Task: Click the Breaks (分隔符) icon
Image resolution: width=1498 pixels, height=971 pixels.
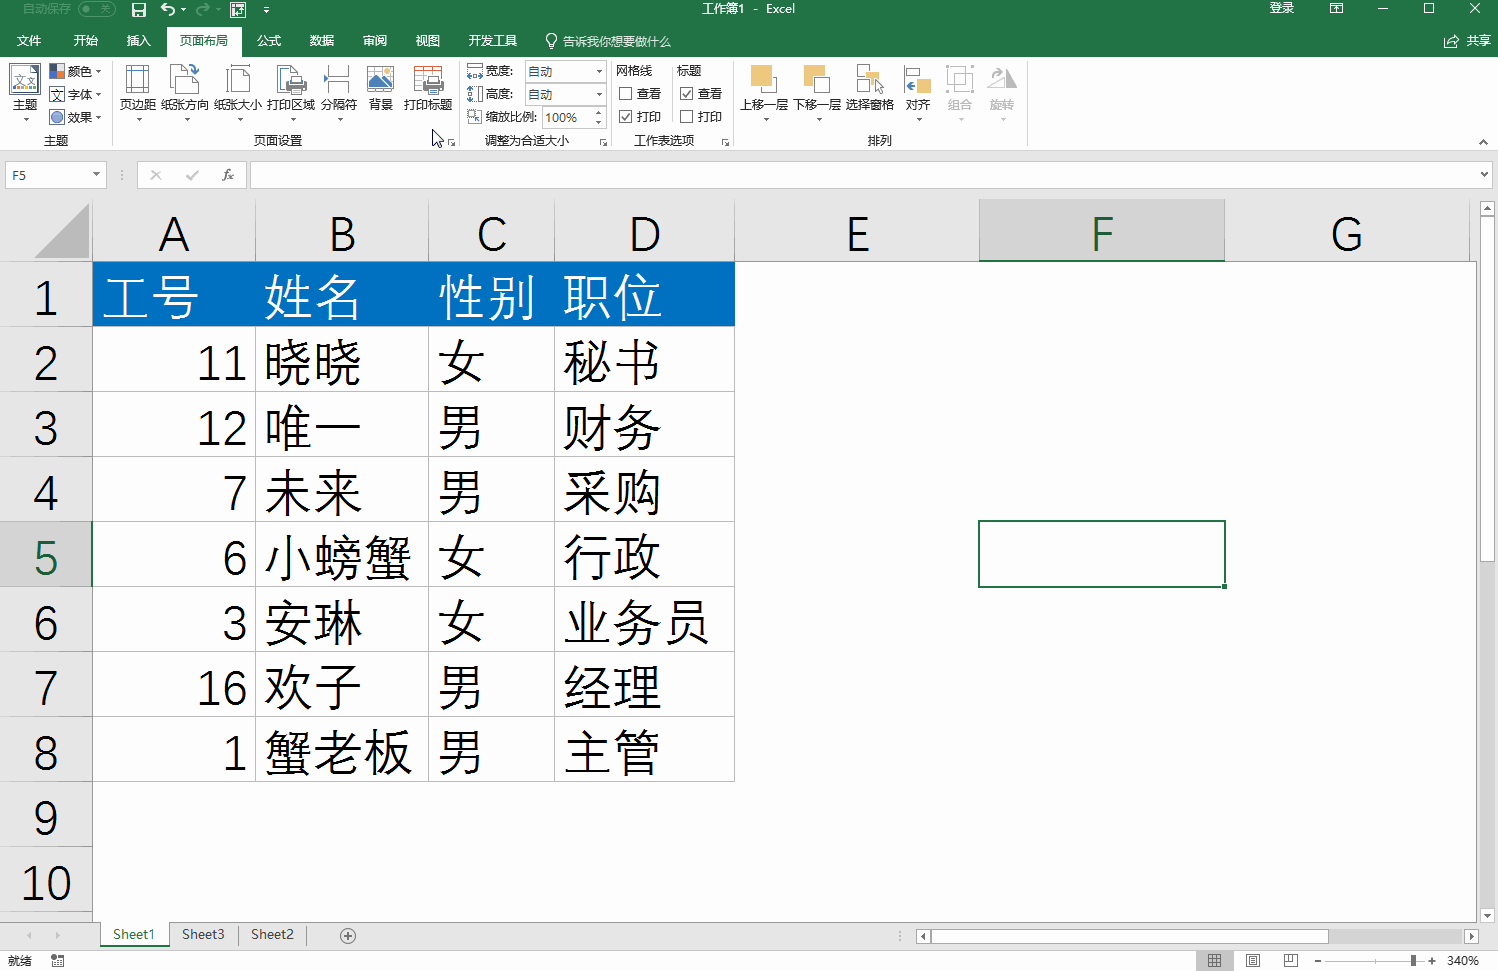Action: (339, 92)
